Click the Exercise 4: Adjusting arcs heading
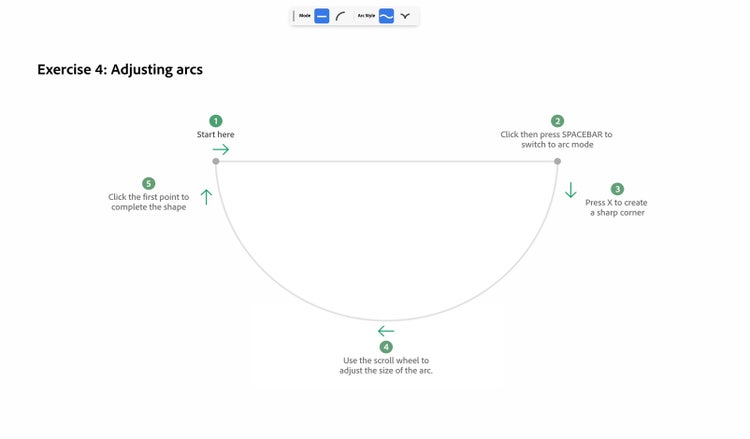The image size is (750, 439). pos(120,70)
